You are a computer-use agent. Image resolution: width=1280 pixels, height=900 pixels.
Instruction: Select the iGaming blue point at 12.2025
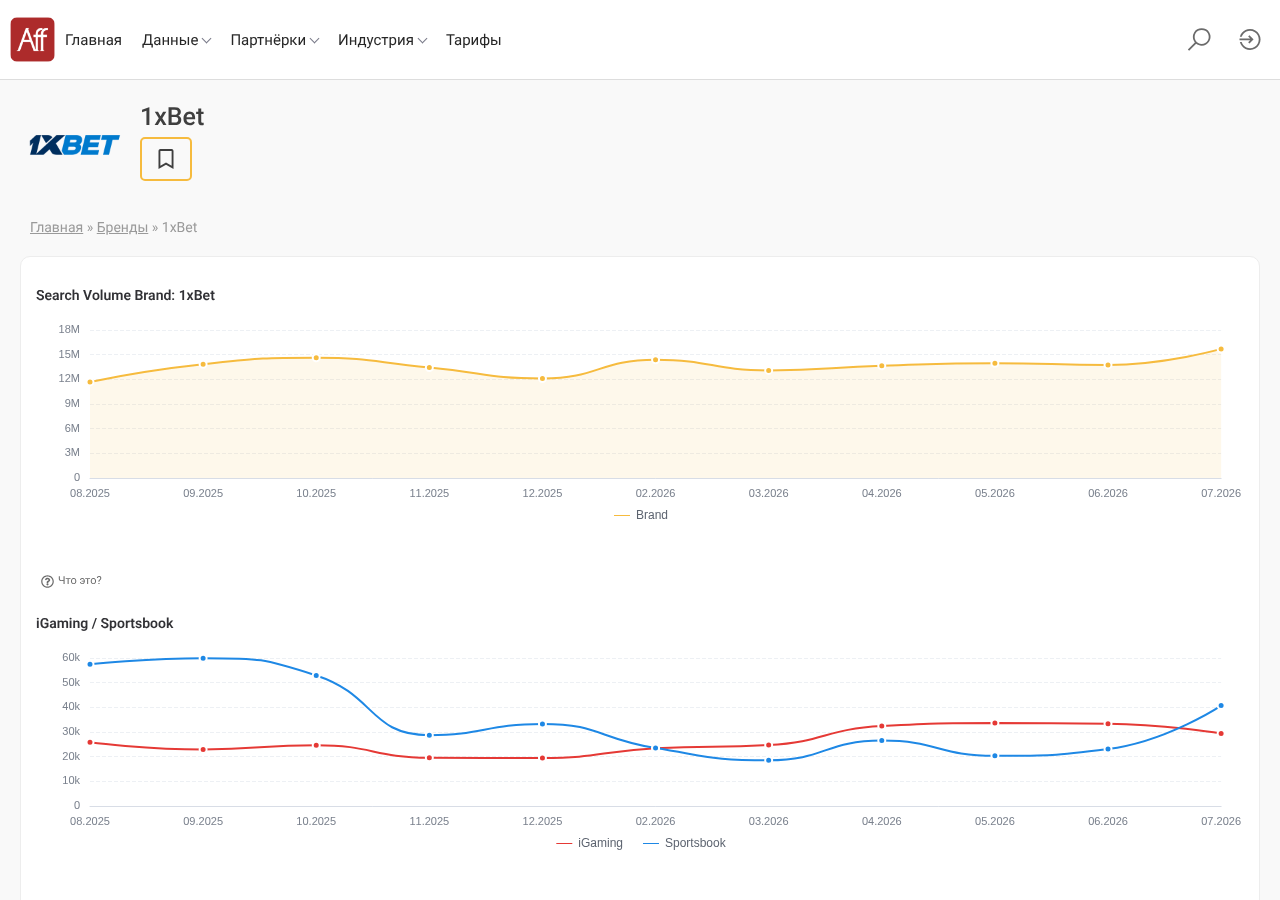(542, 724)
